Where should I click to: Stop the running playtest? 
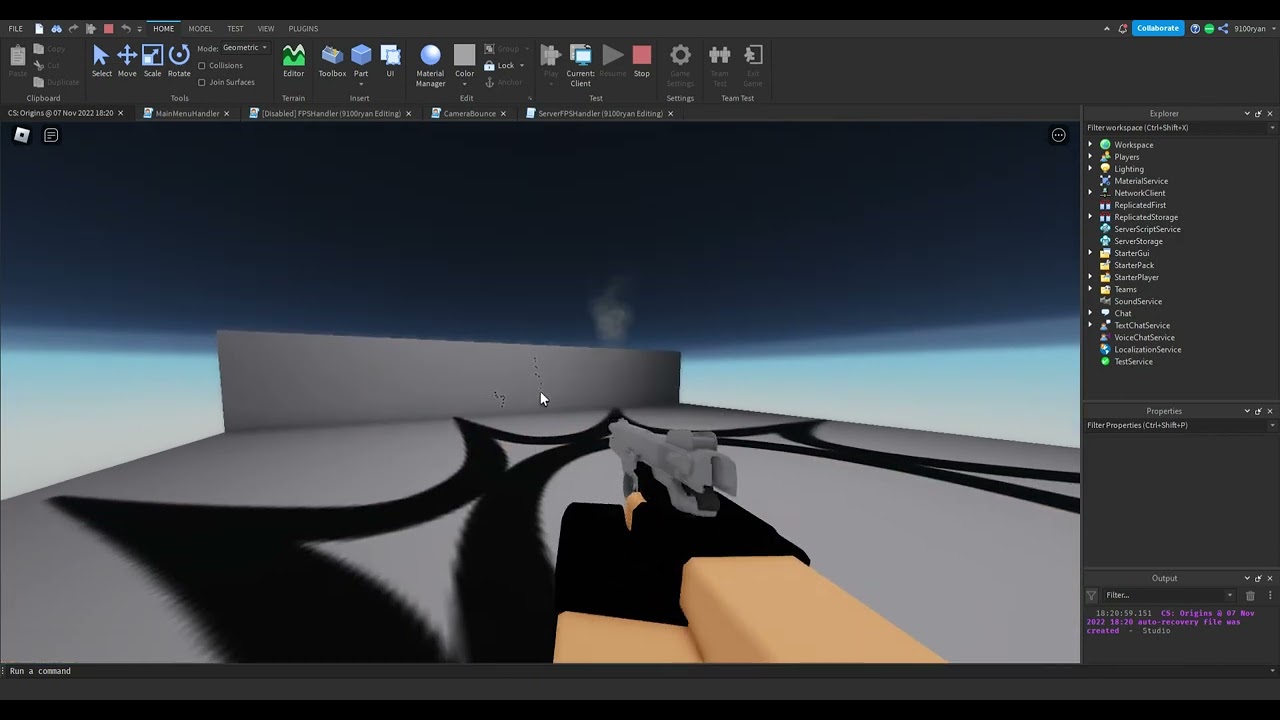642,61
